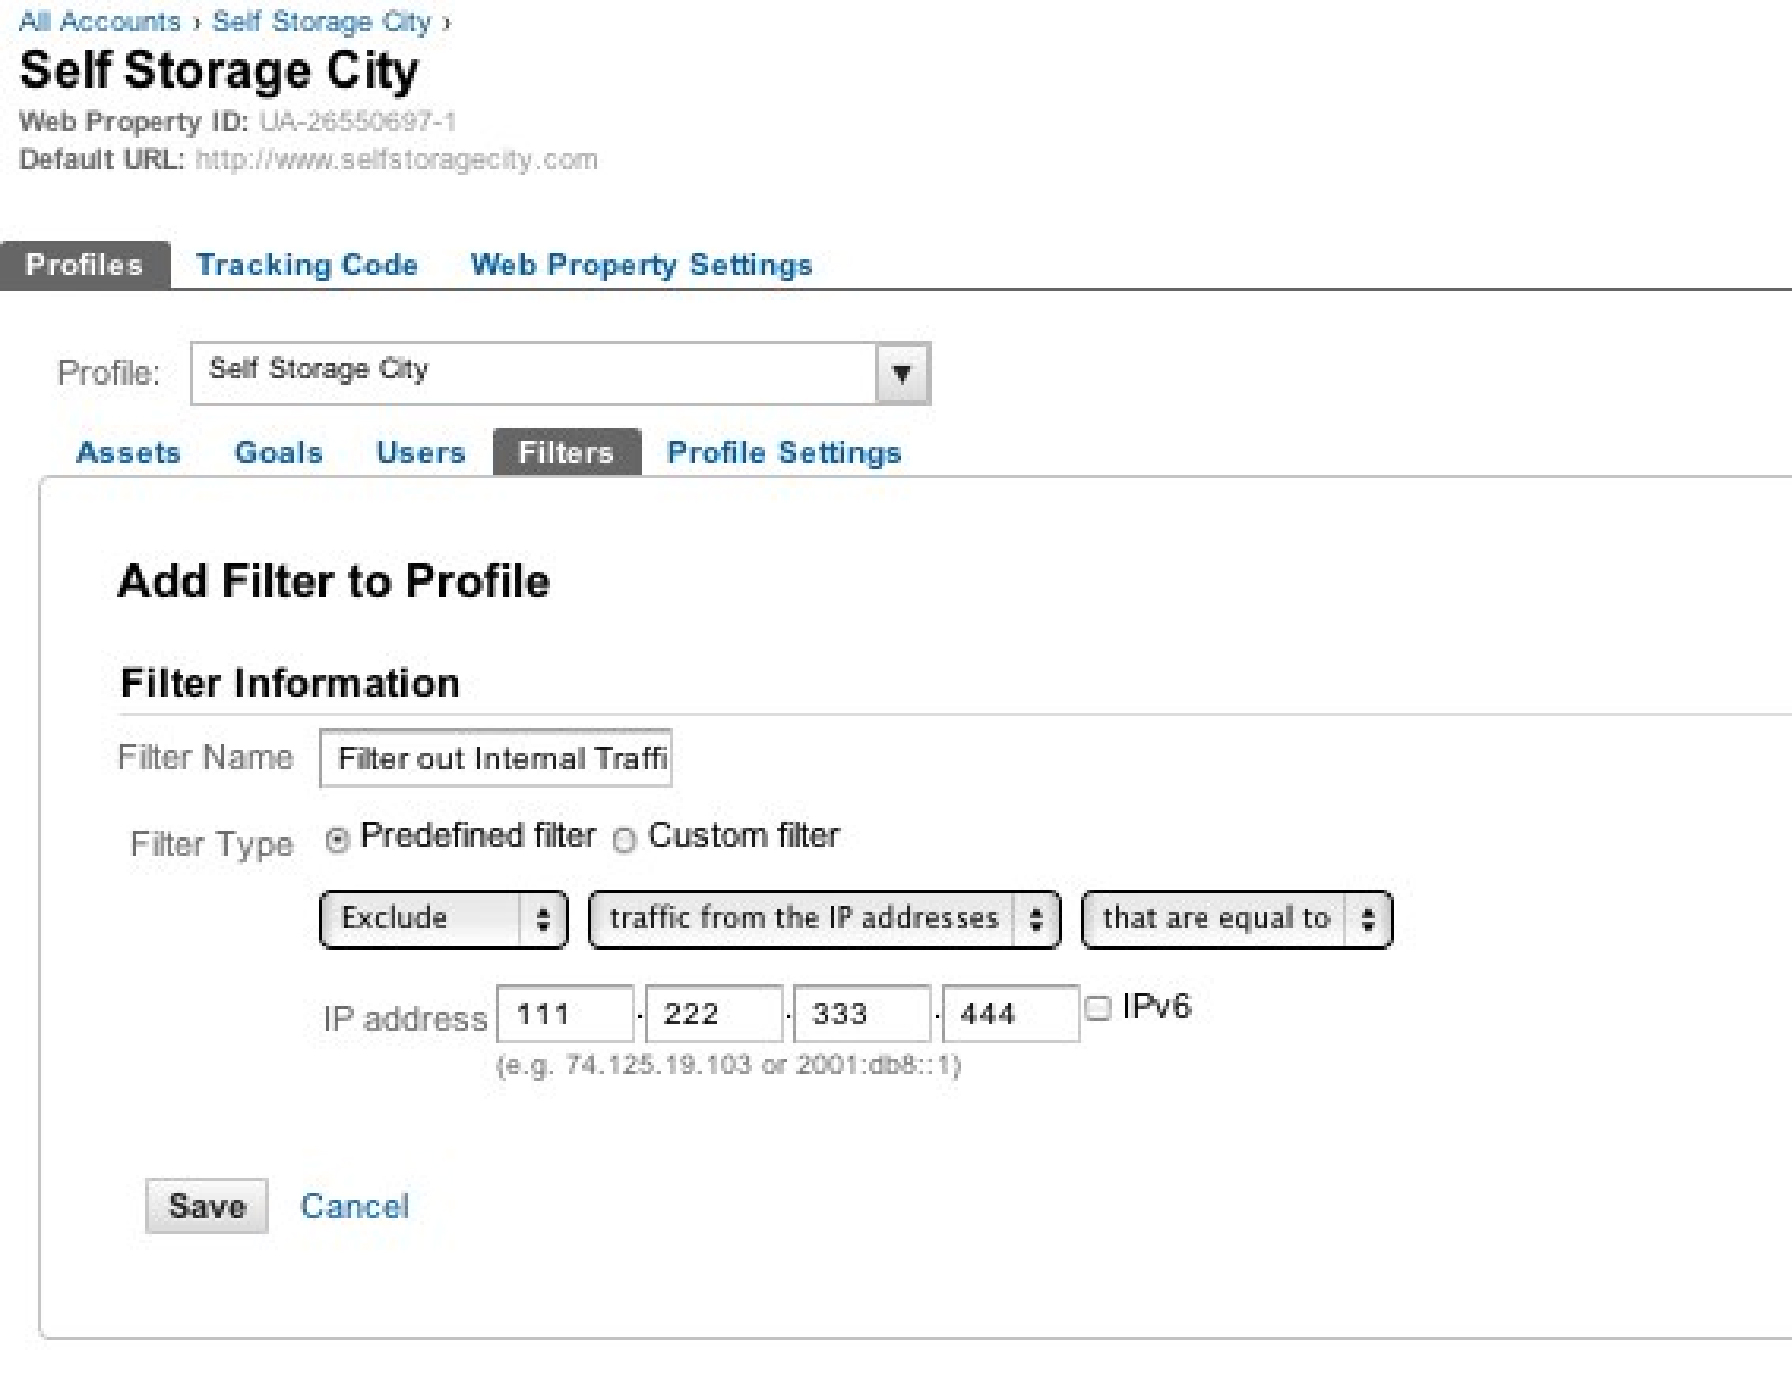Open 'traffic from the IP addresses' dropdown
This screenshot has width=1792, height=1381.
(x=824, y=919)
